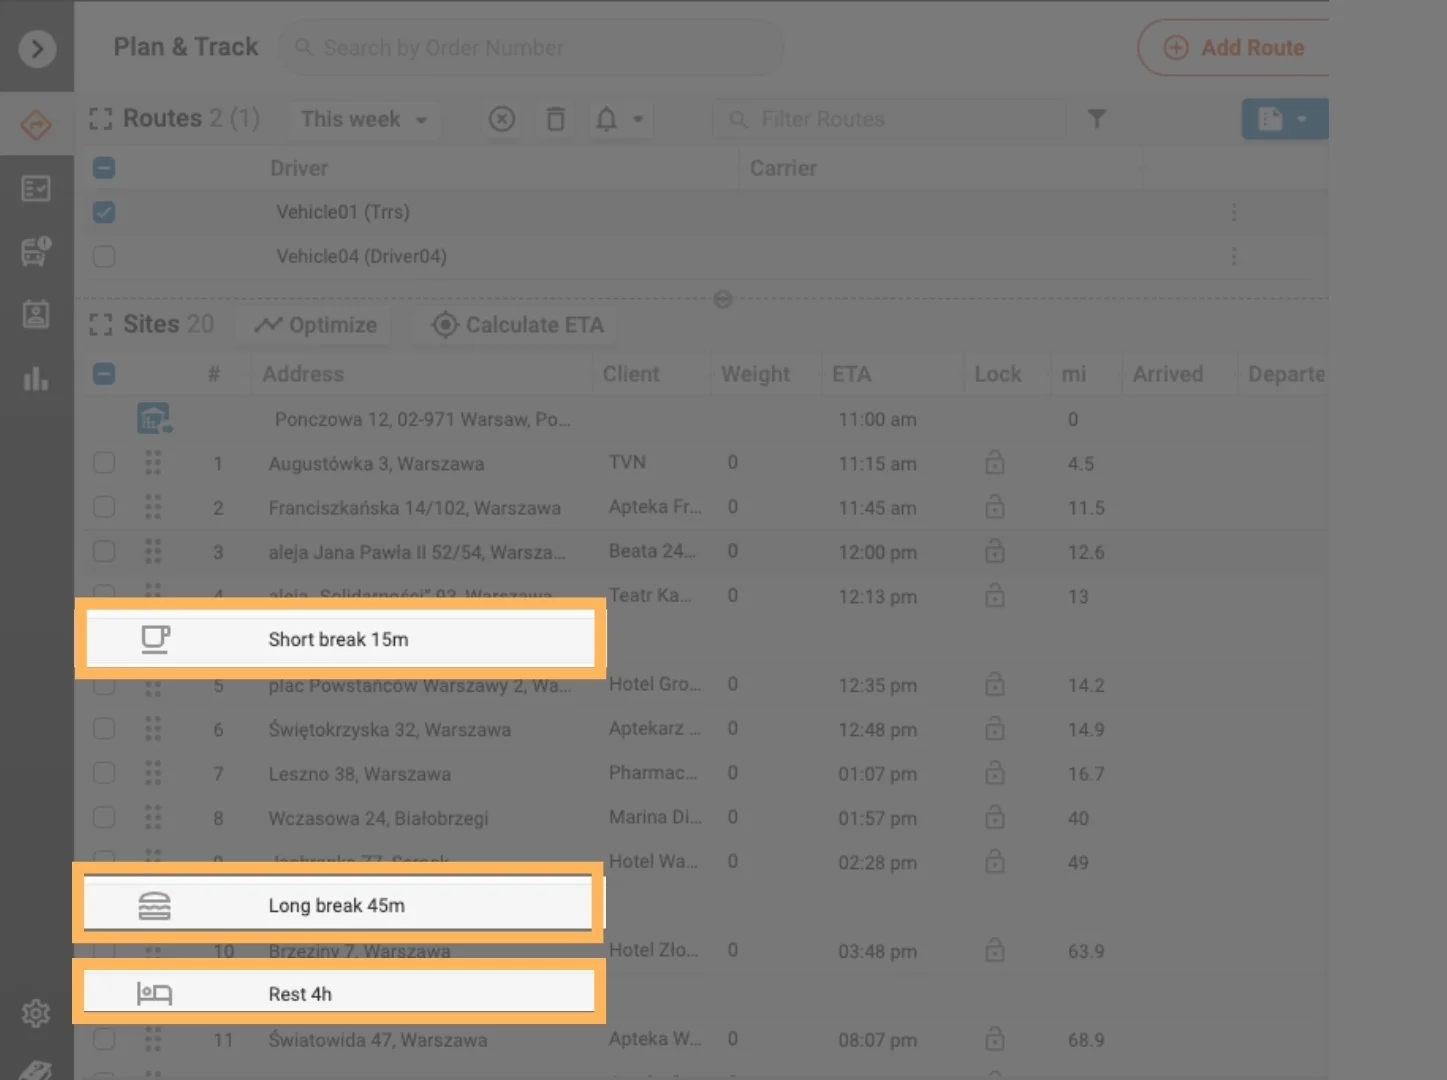
Task: Toggle the lock on the 01:57 pm row
Action: (x=995, y=817)
